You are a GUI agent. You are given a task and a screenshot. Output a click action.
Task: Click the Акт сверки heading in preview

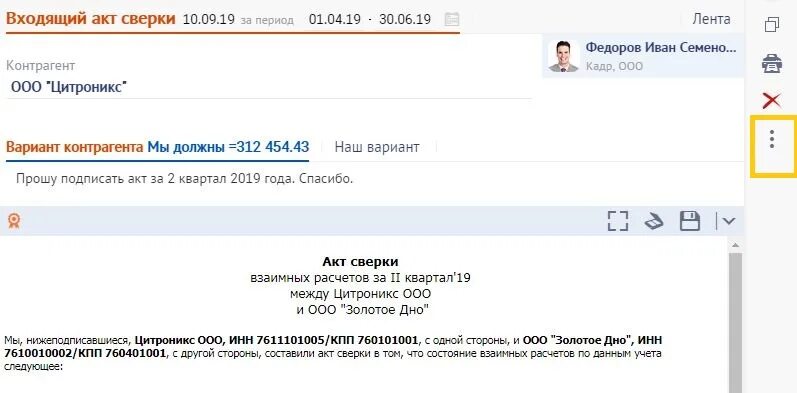(360, 262)
